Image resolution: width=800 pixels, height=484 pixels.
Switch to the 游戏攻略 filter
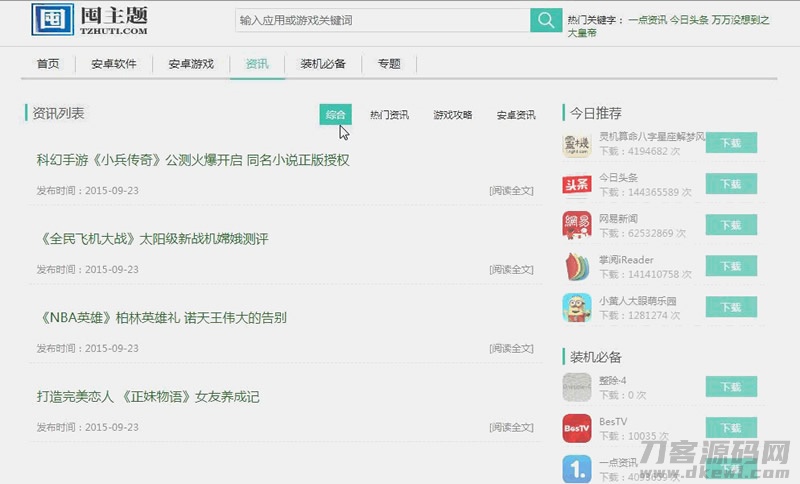point(452,115)
